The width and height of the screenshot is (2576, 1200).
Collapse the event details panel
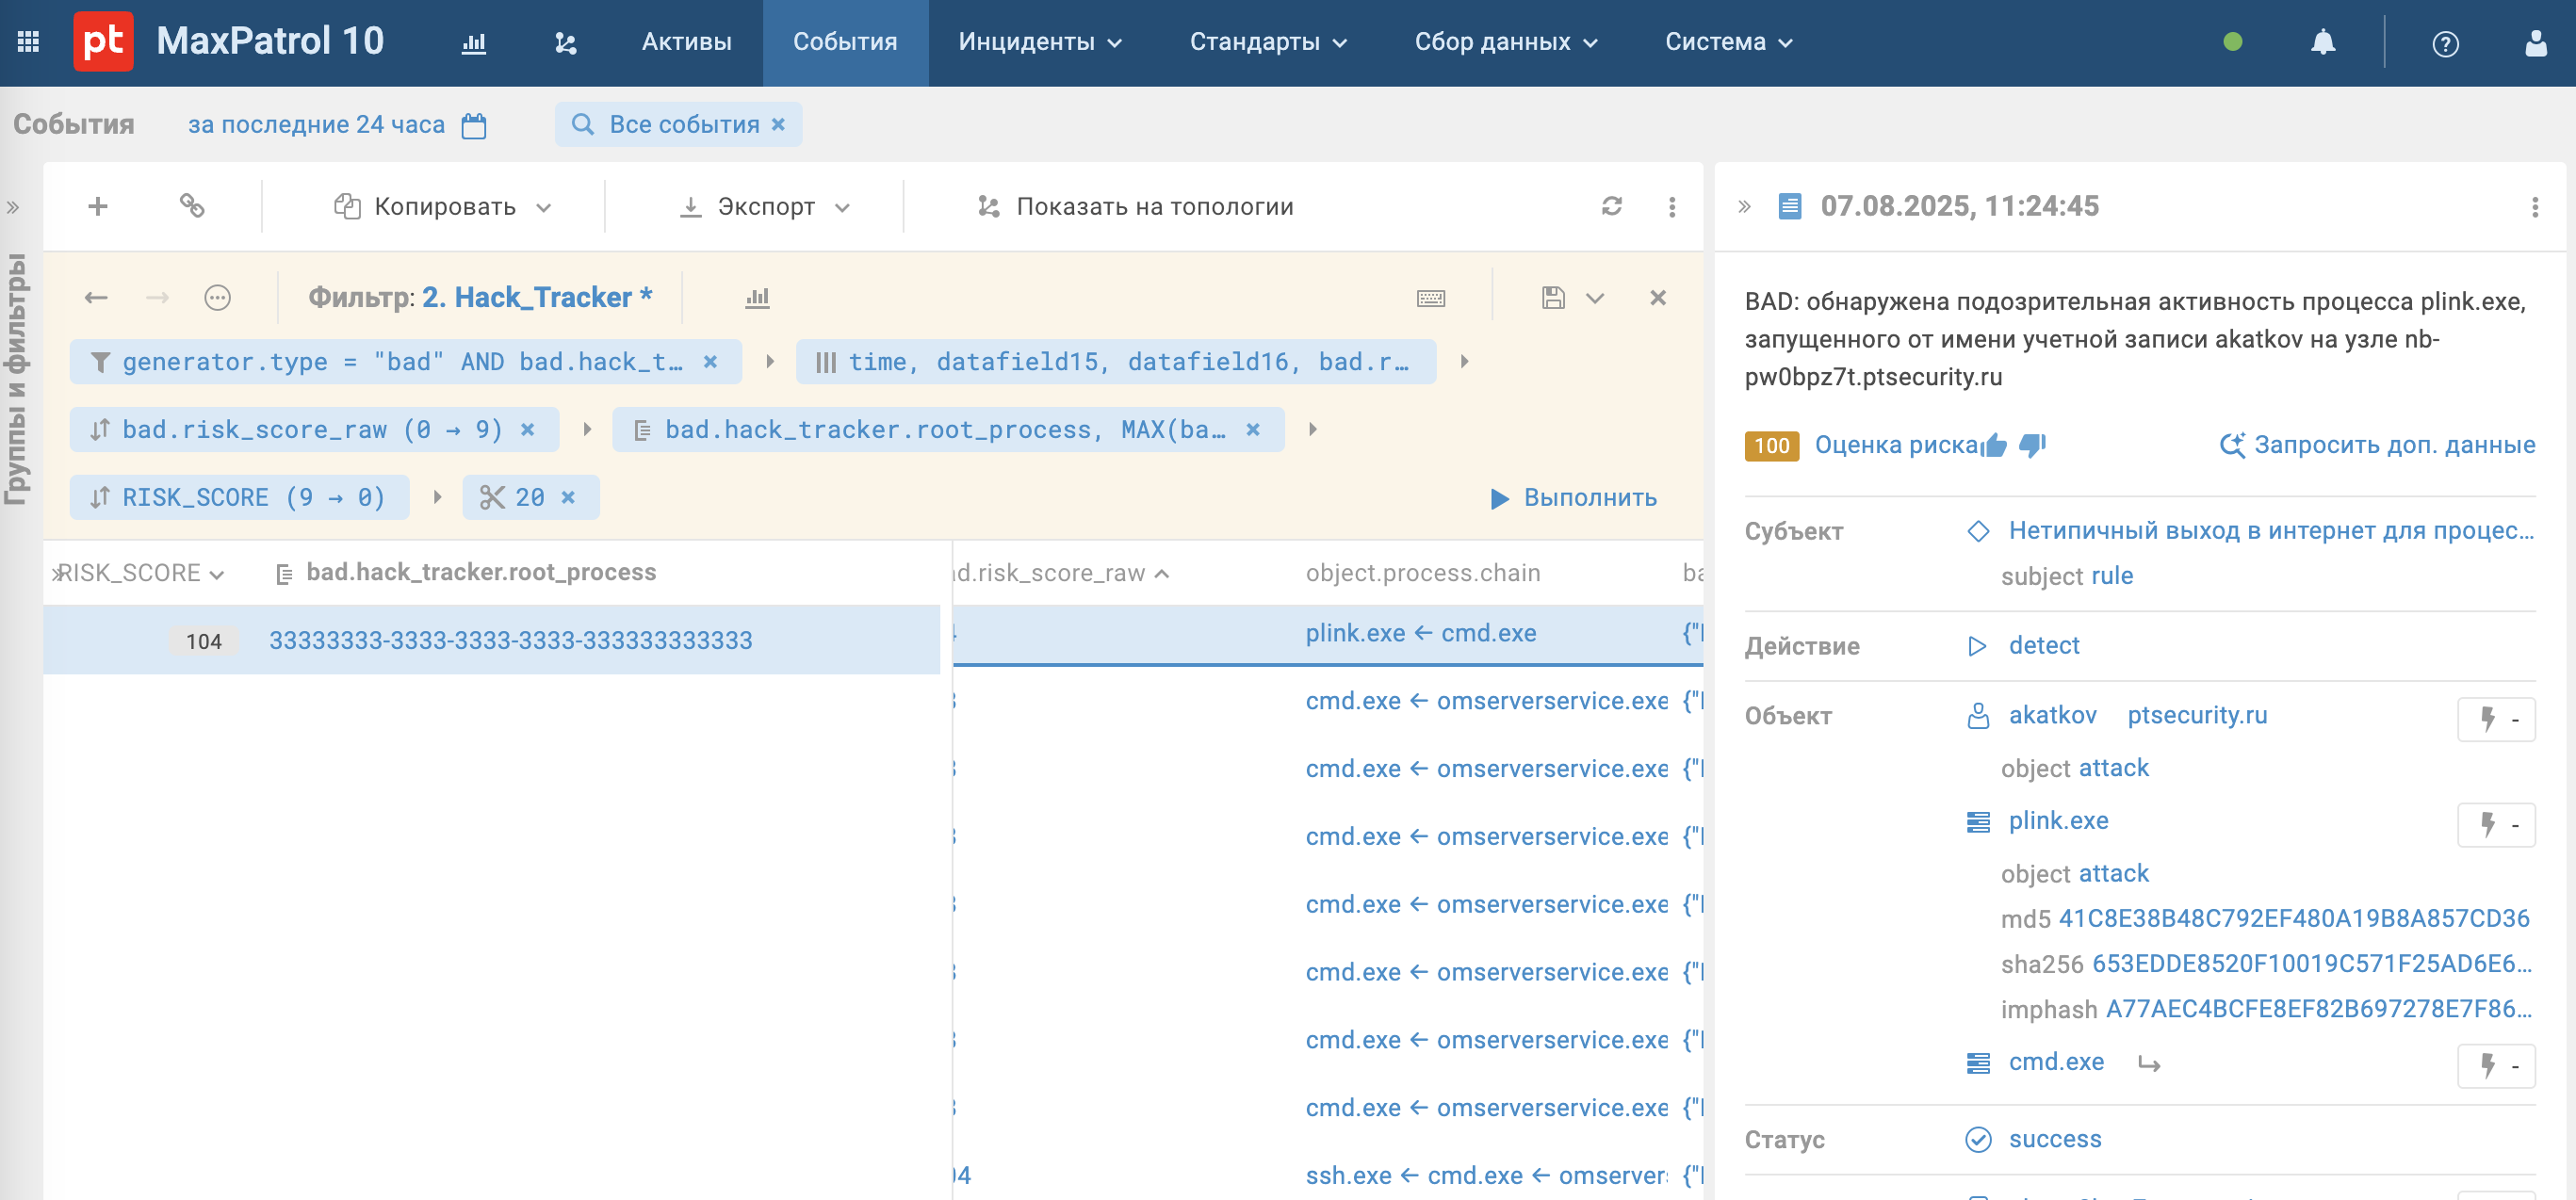1744,207
